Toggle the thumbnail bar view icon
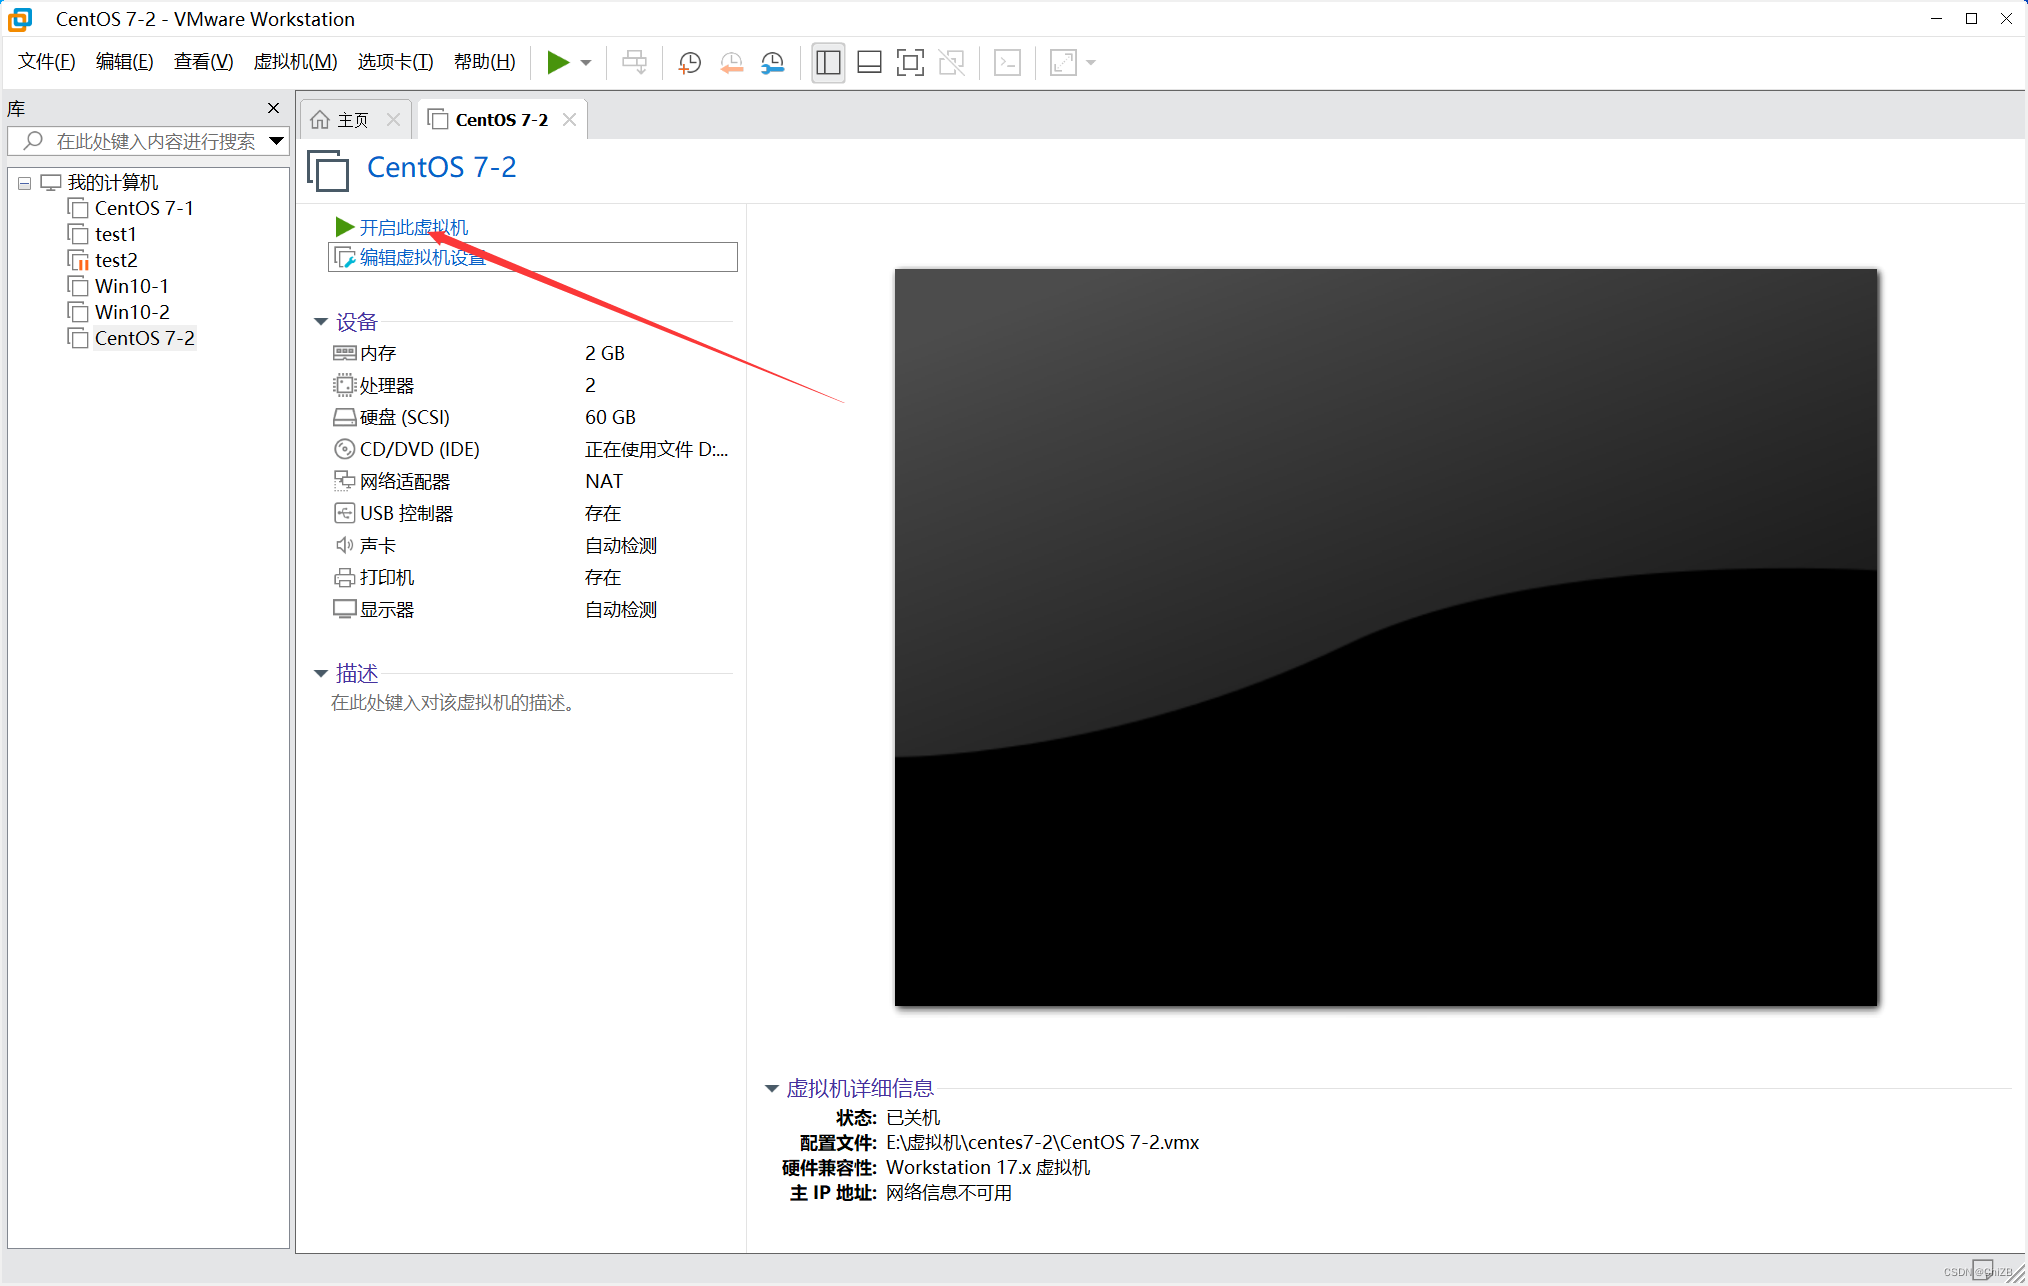The image size is (2028, 1286). point(869,62)
